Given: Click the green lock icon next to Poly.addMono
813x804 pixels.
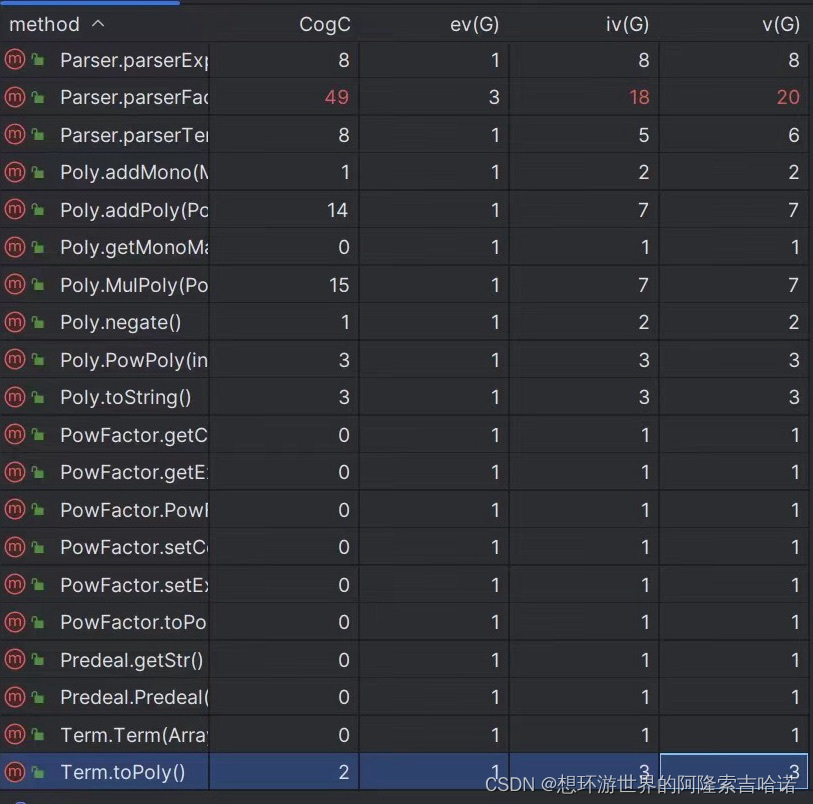Looking at the screenshot, I should click(x=38, y=172).
